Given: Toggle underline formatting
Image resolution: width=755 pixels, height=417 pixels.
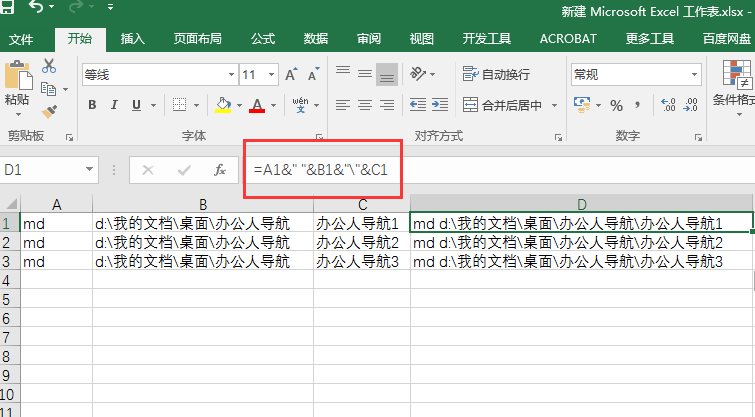Looking at the screenshot, I should 136,105.
